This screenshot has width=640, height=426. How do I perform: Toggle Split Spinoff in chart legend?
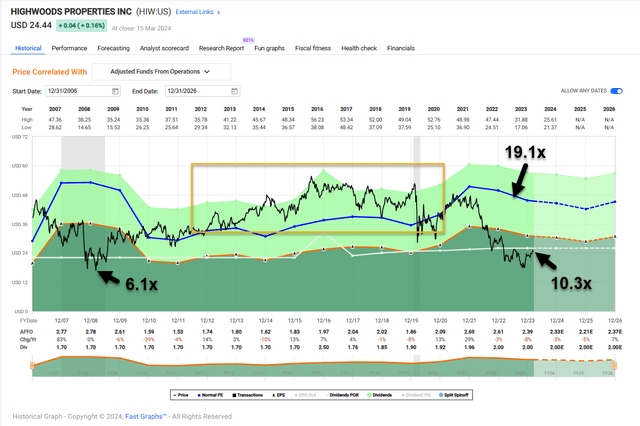point(453,395)
